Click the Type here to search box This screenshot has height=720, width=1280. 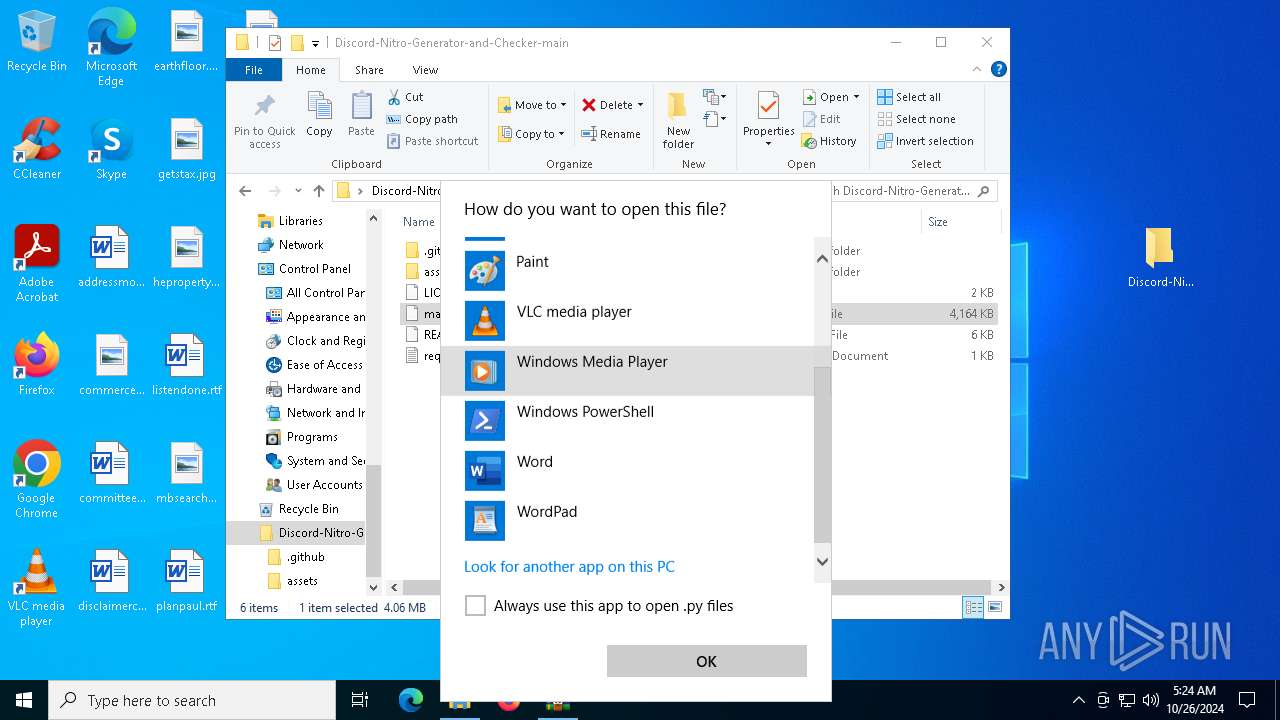(192, 701)
